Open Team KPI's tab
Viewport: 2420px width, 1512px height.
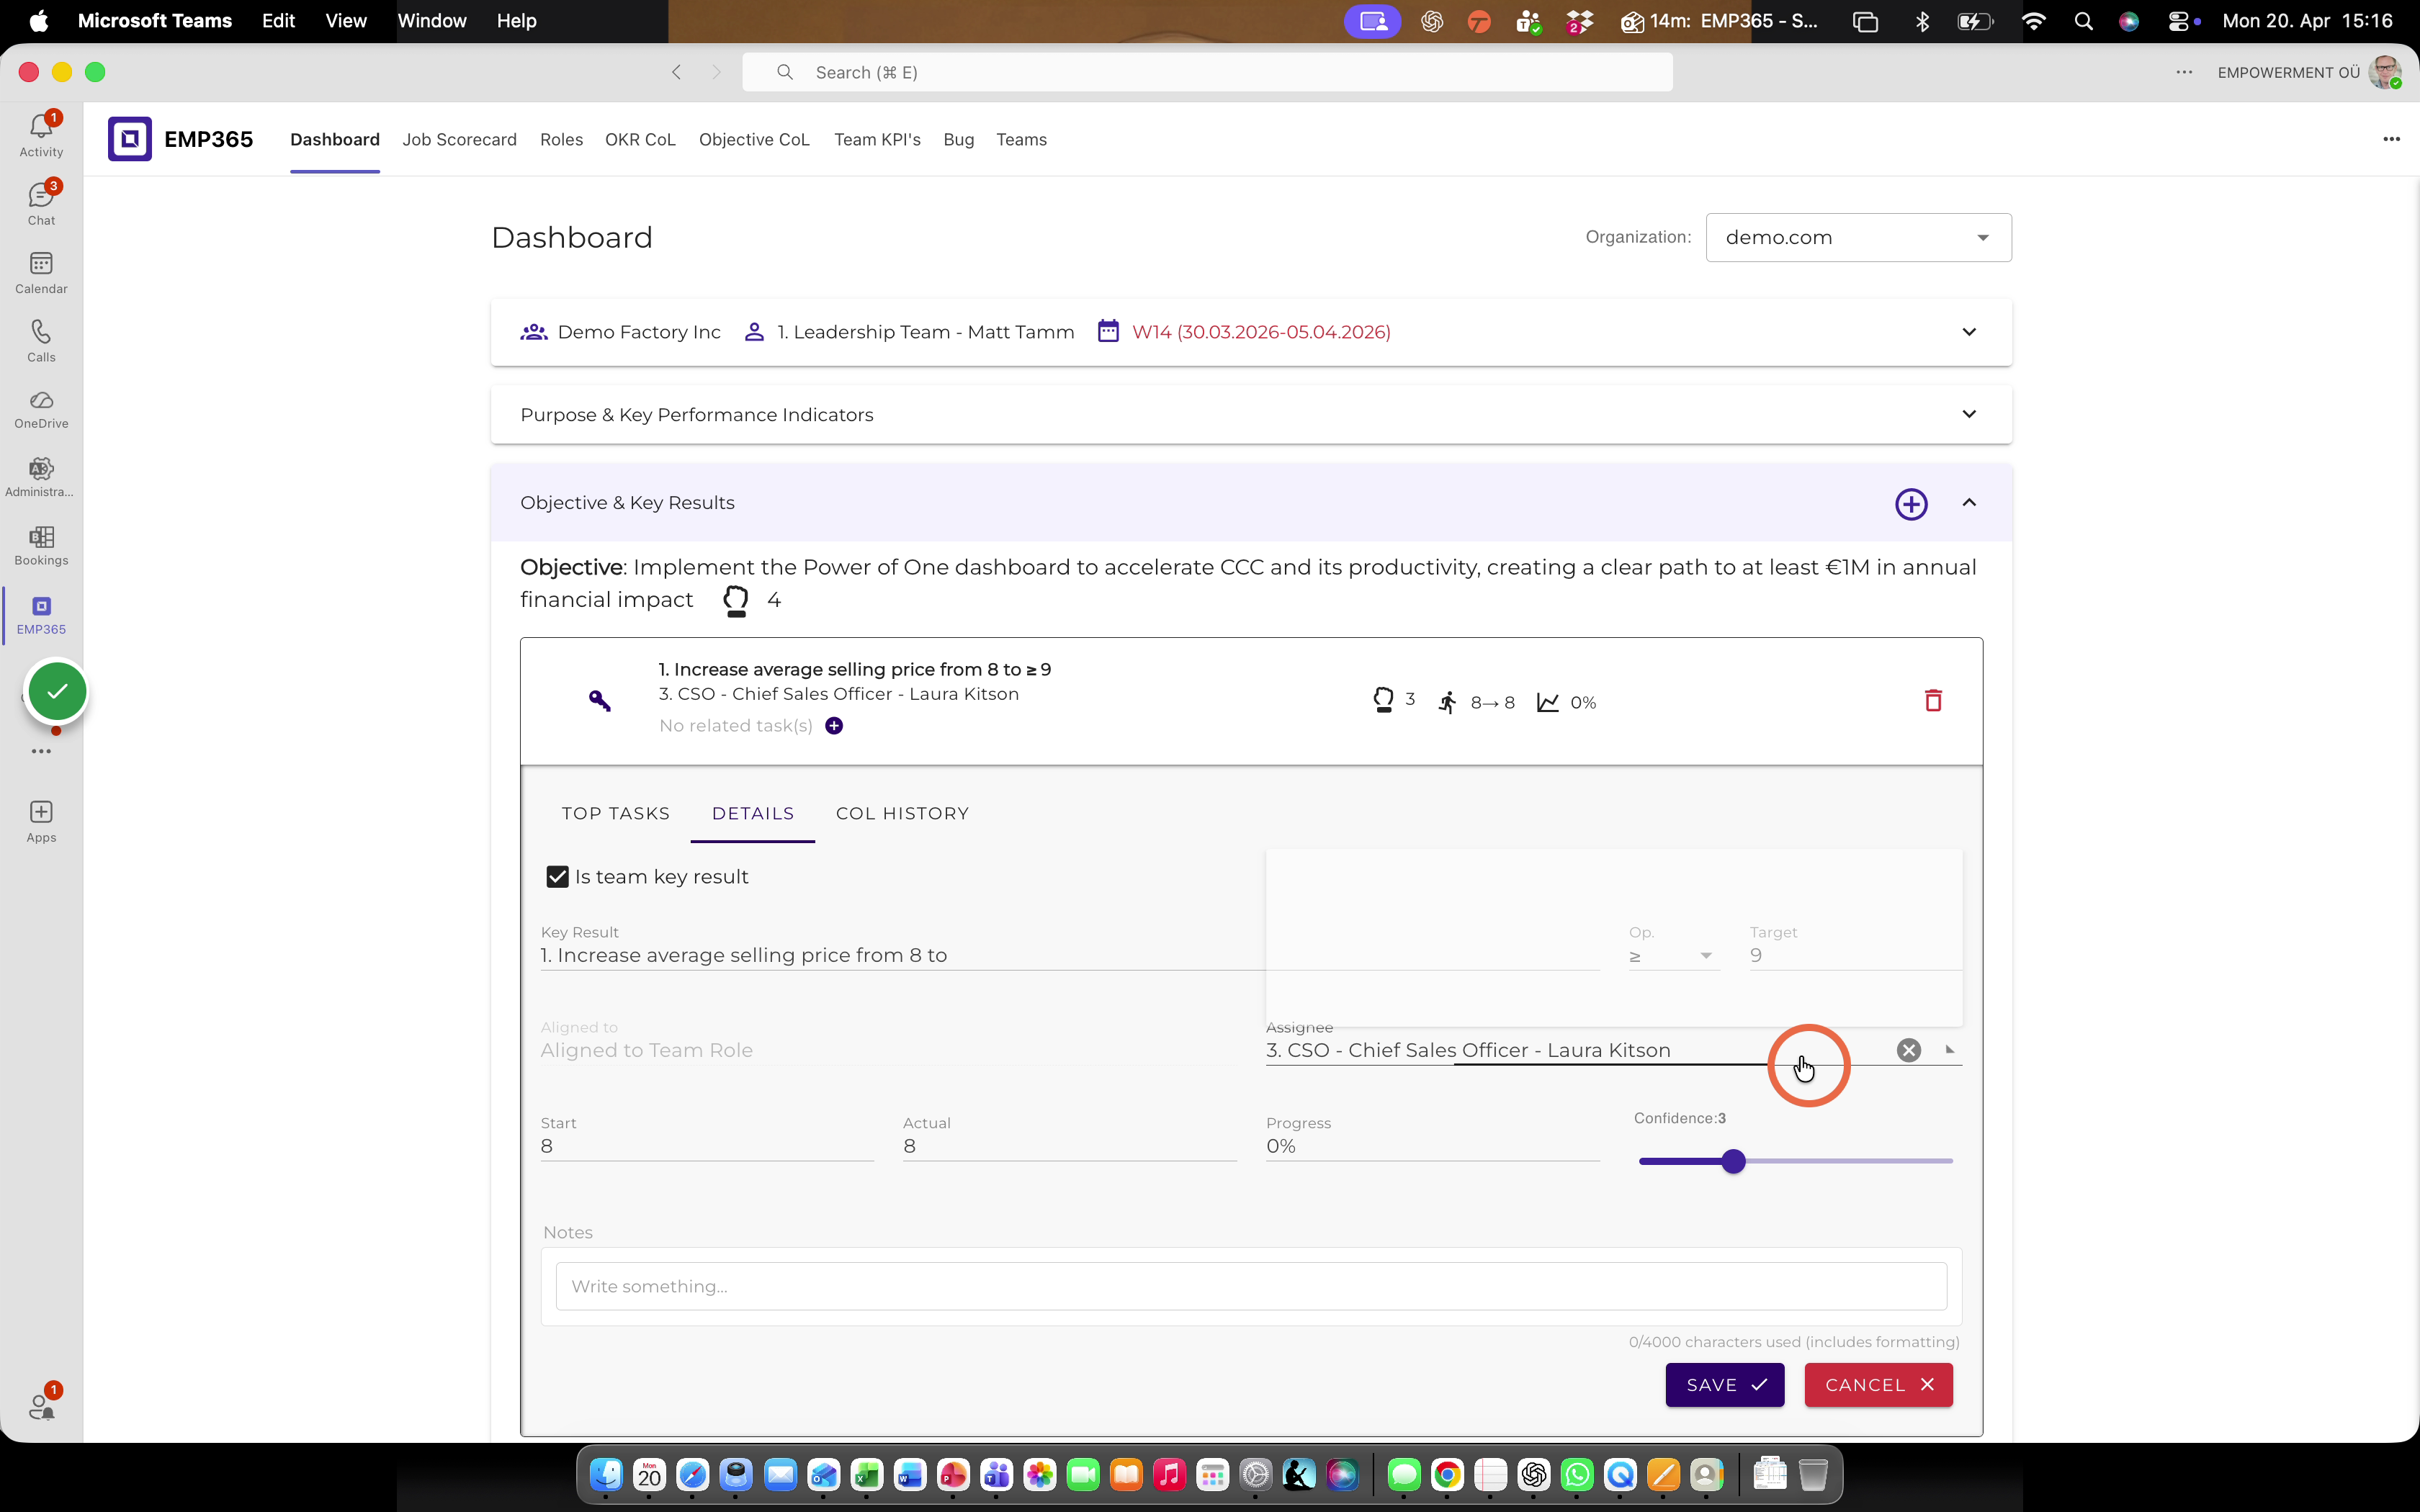tap(877, 140)
